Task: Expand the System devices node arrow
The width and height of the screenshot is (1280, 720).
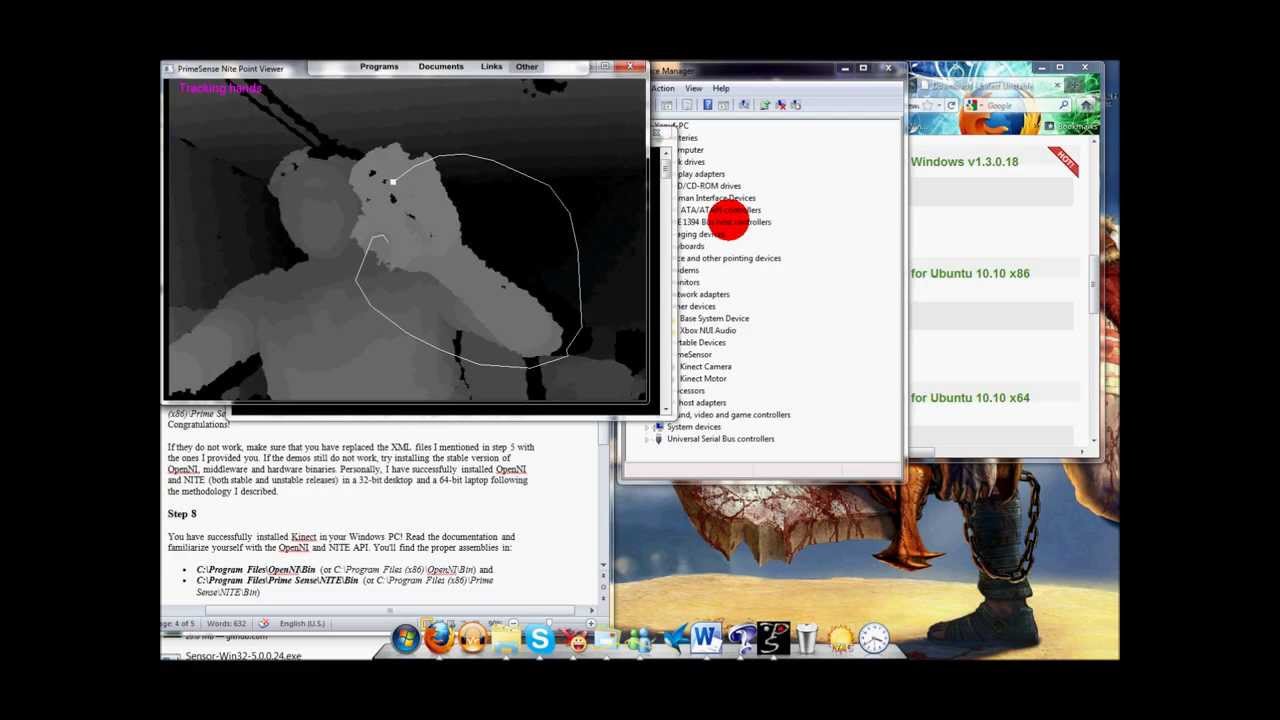Action: 649,427
